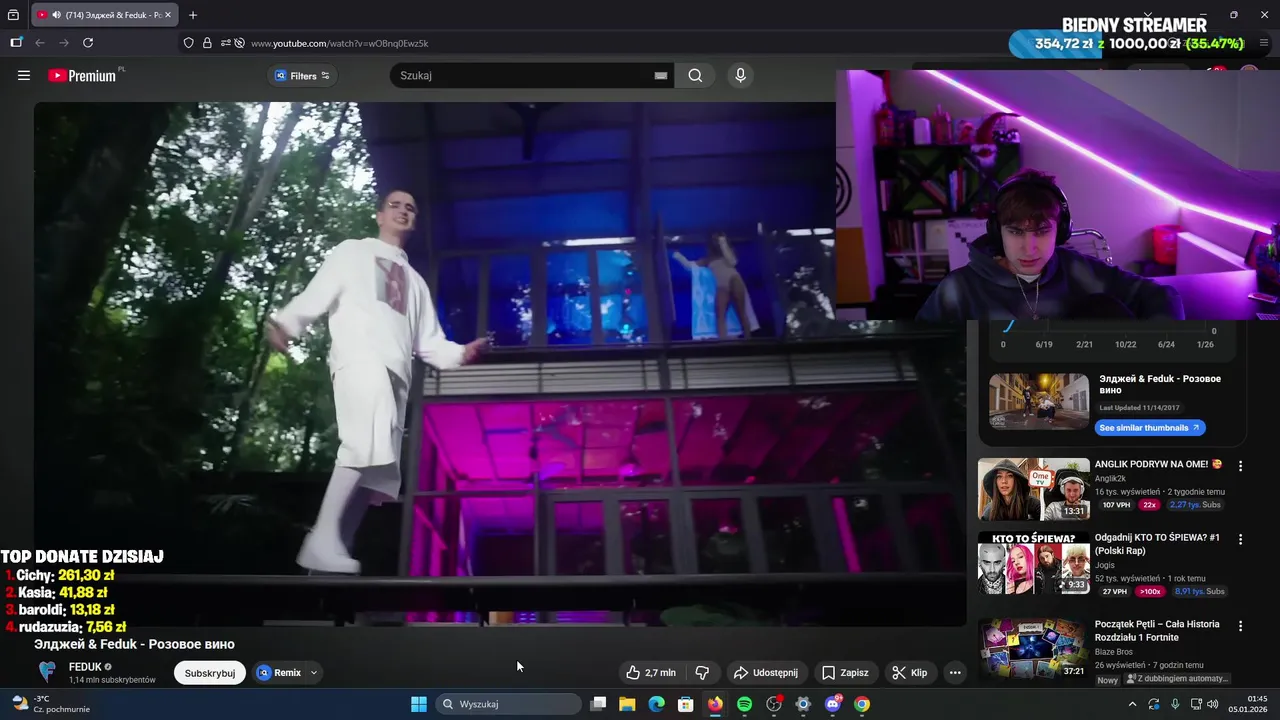Go back in browser history

[x=40, y=43]
